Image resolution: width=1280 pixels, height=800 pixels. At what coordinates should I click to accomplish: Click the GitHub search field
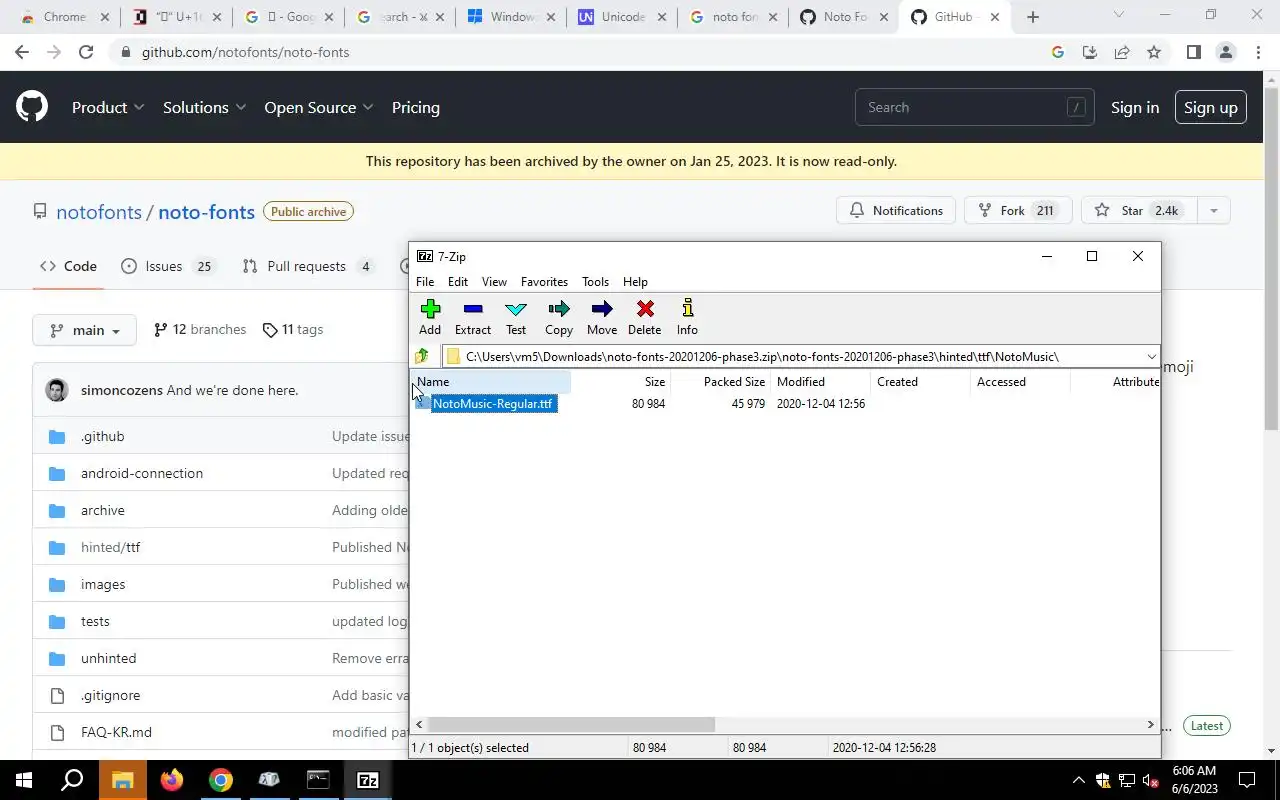974,107
